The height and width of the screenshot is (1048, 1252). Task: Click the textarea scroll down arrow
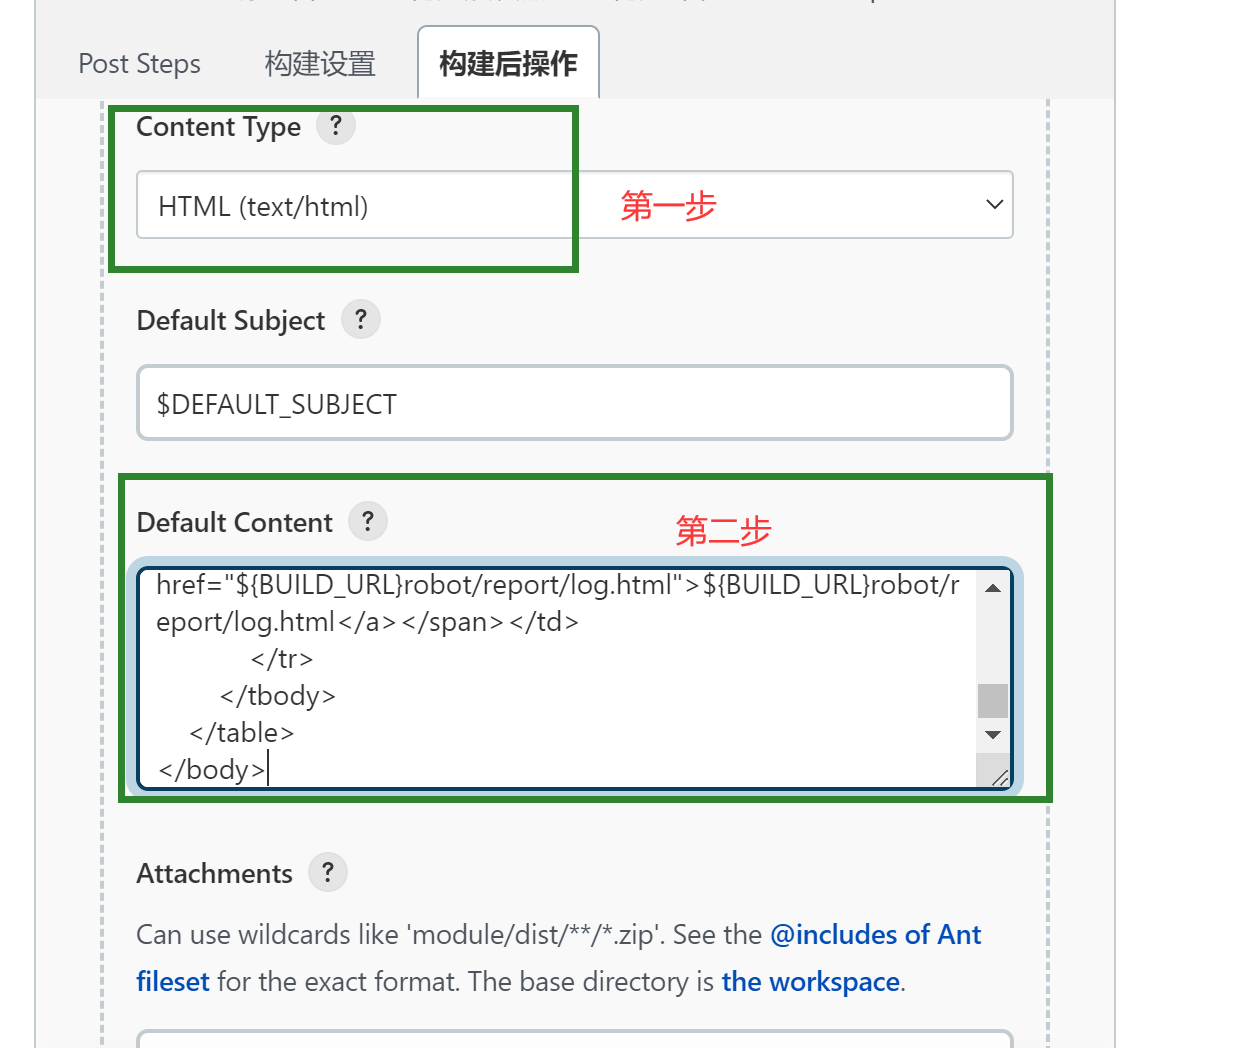click(x=993, y=735)
